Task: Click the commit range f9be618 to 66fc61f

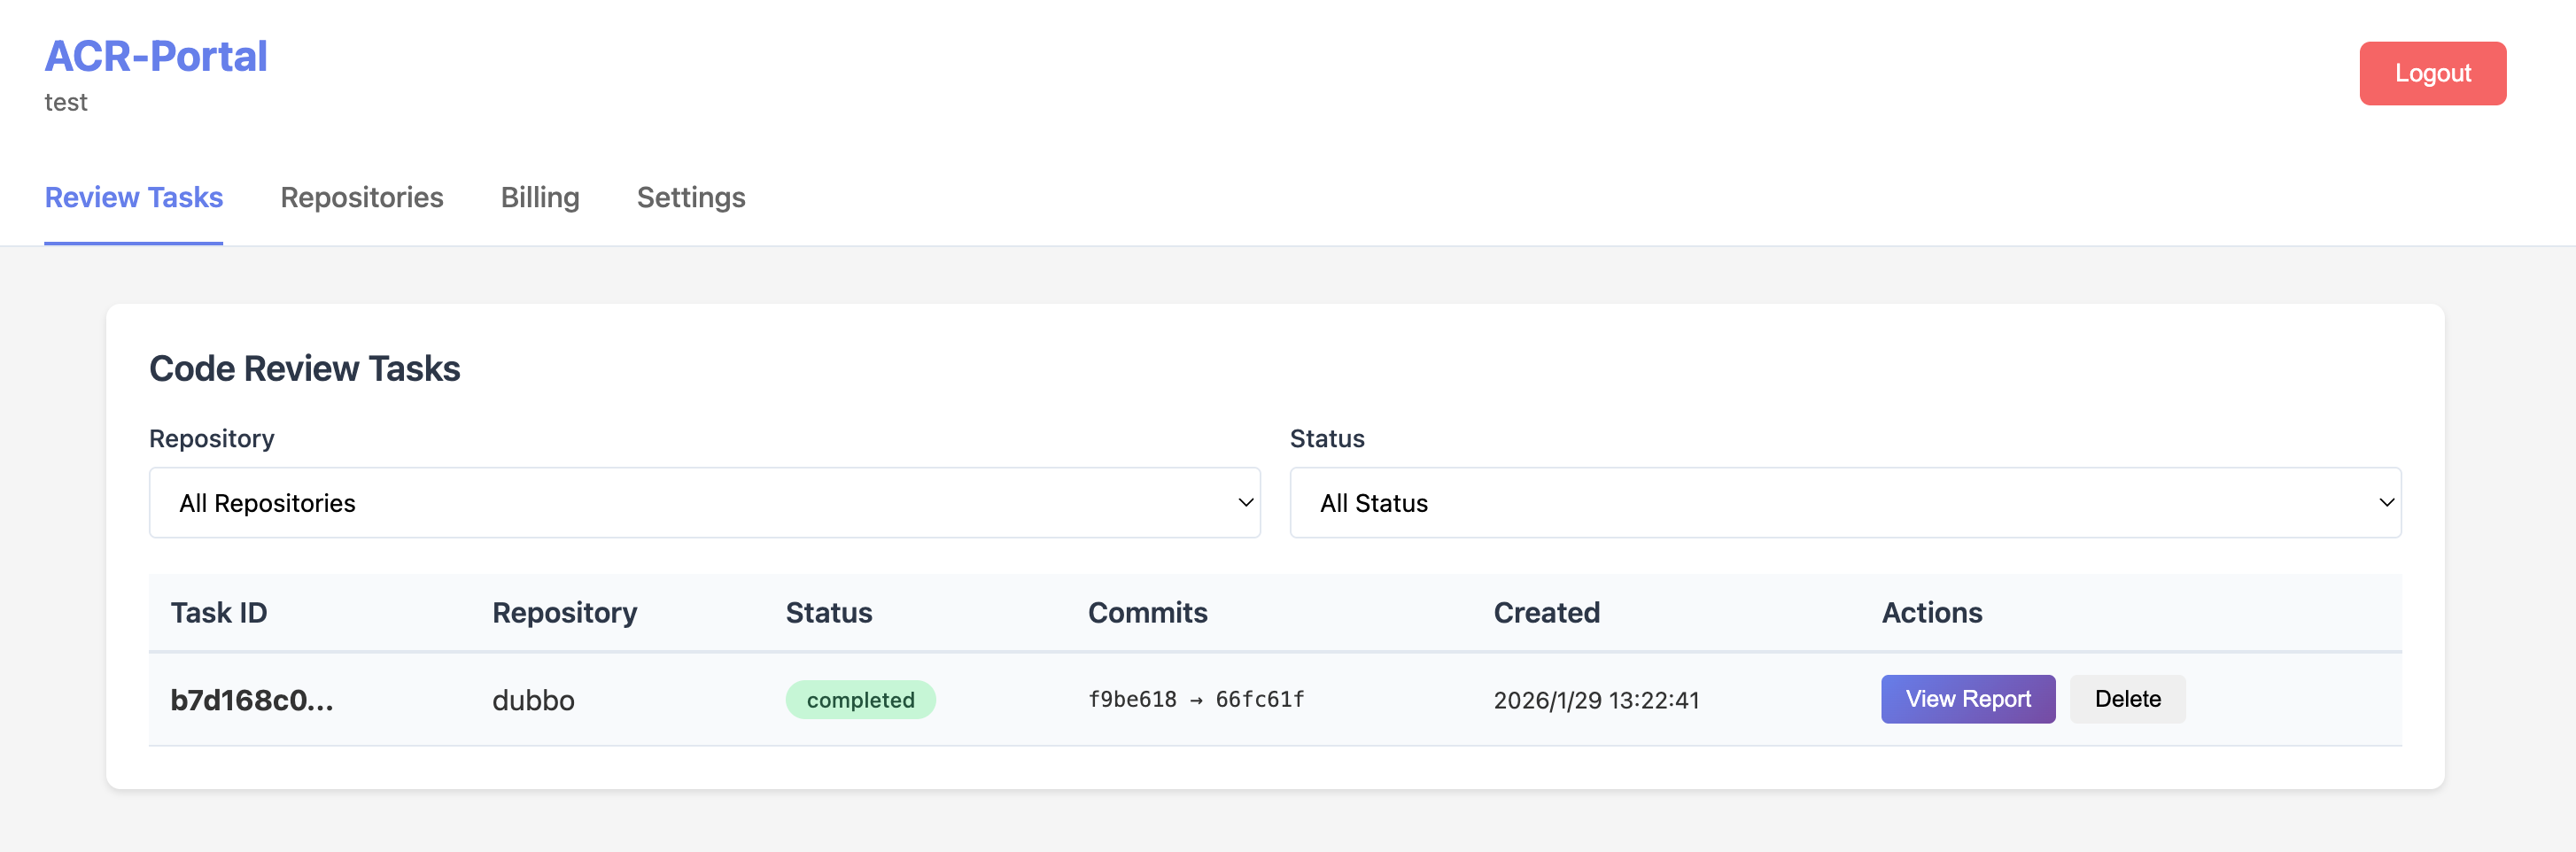Action: click(x=1195, y=699)
